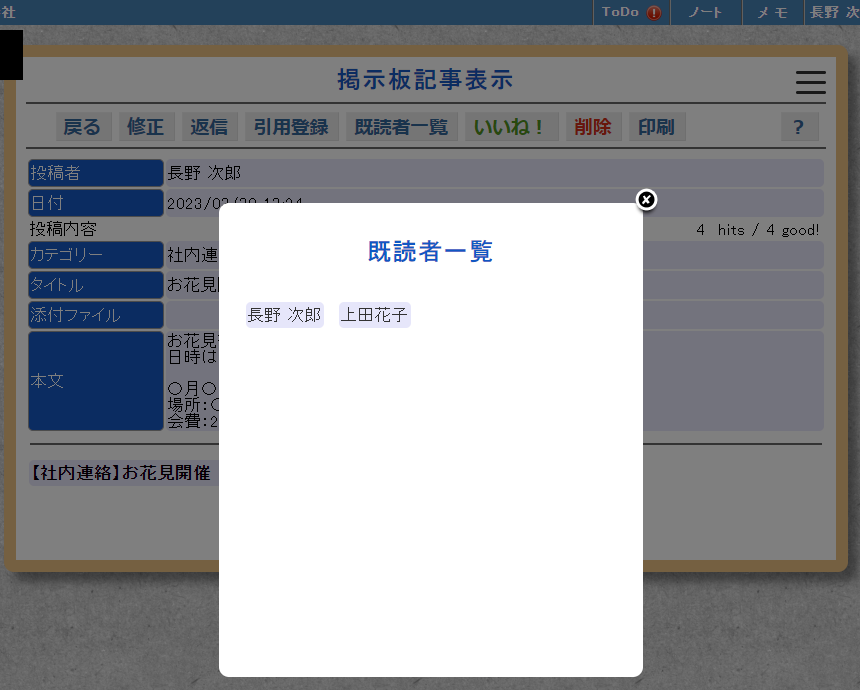Viewport: 860px width, 690px height.
Task: Open the メモ menu in top bar
Action: [772, 13]
